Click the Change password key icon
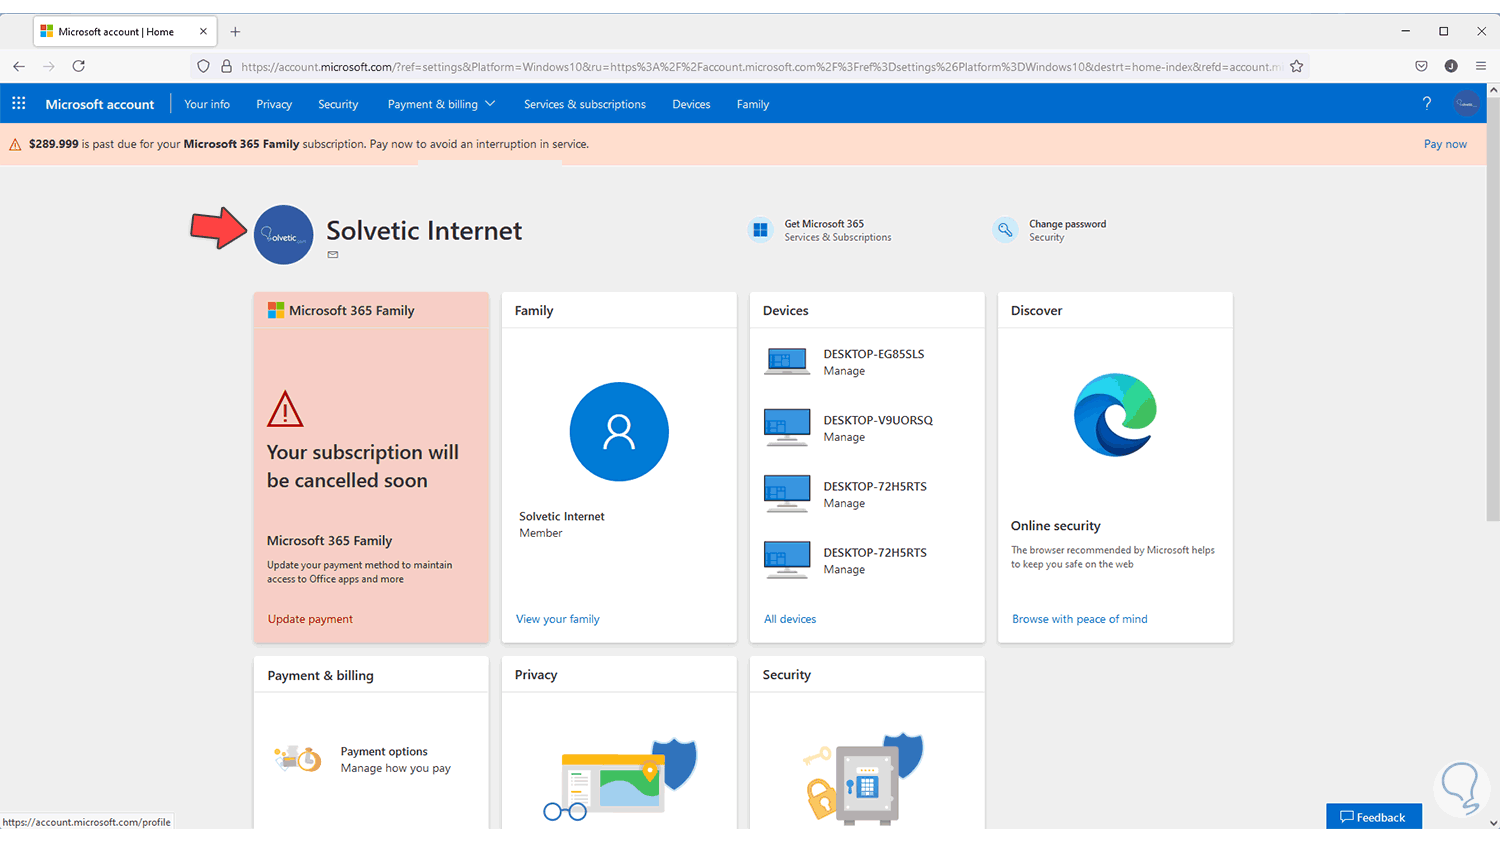 1005,230
